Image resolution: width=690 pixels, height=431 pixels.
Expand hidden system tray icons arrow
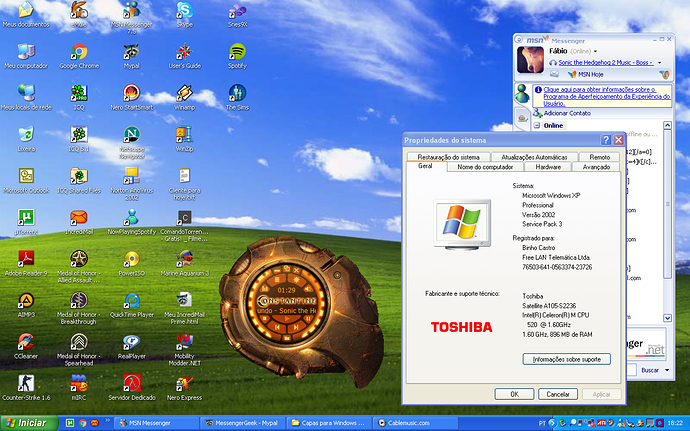(553, 423)
